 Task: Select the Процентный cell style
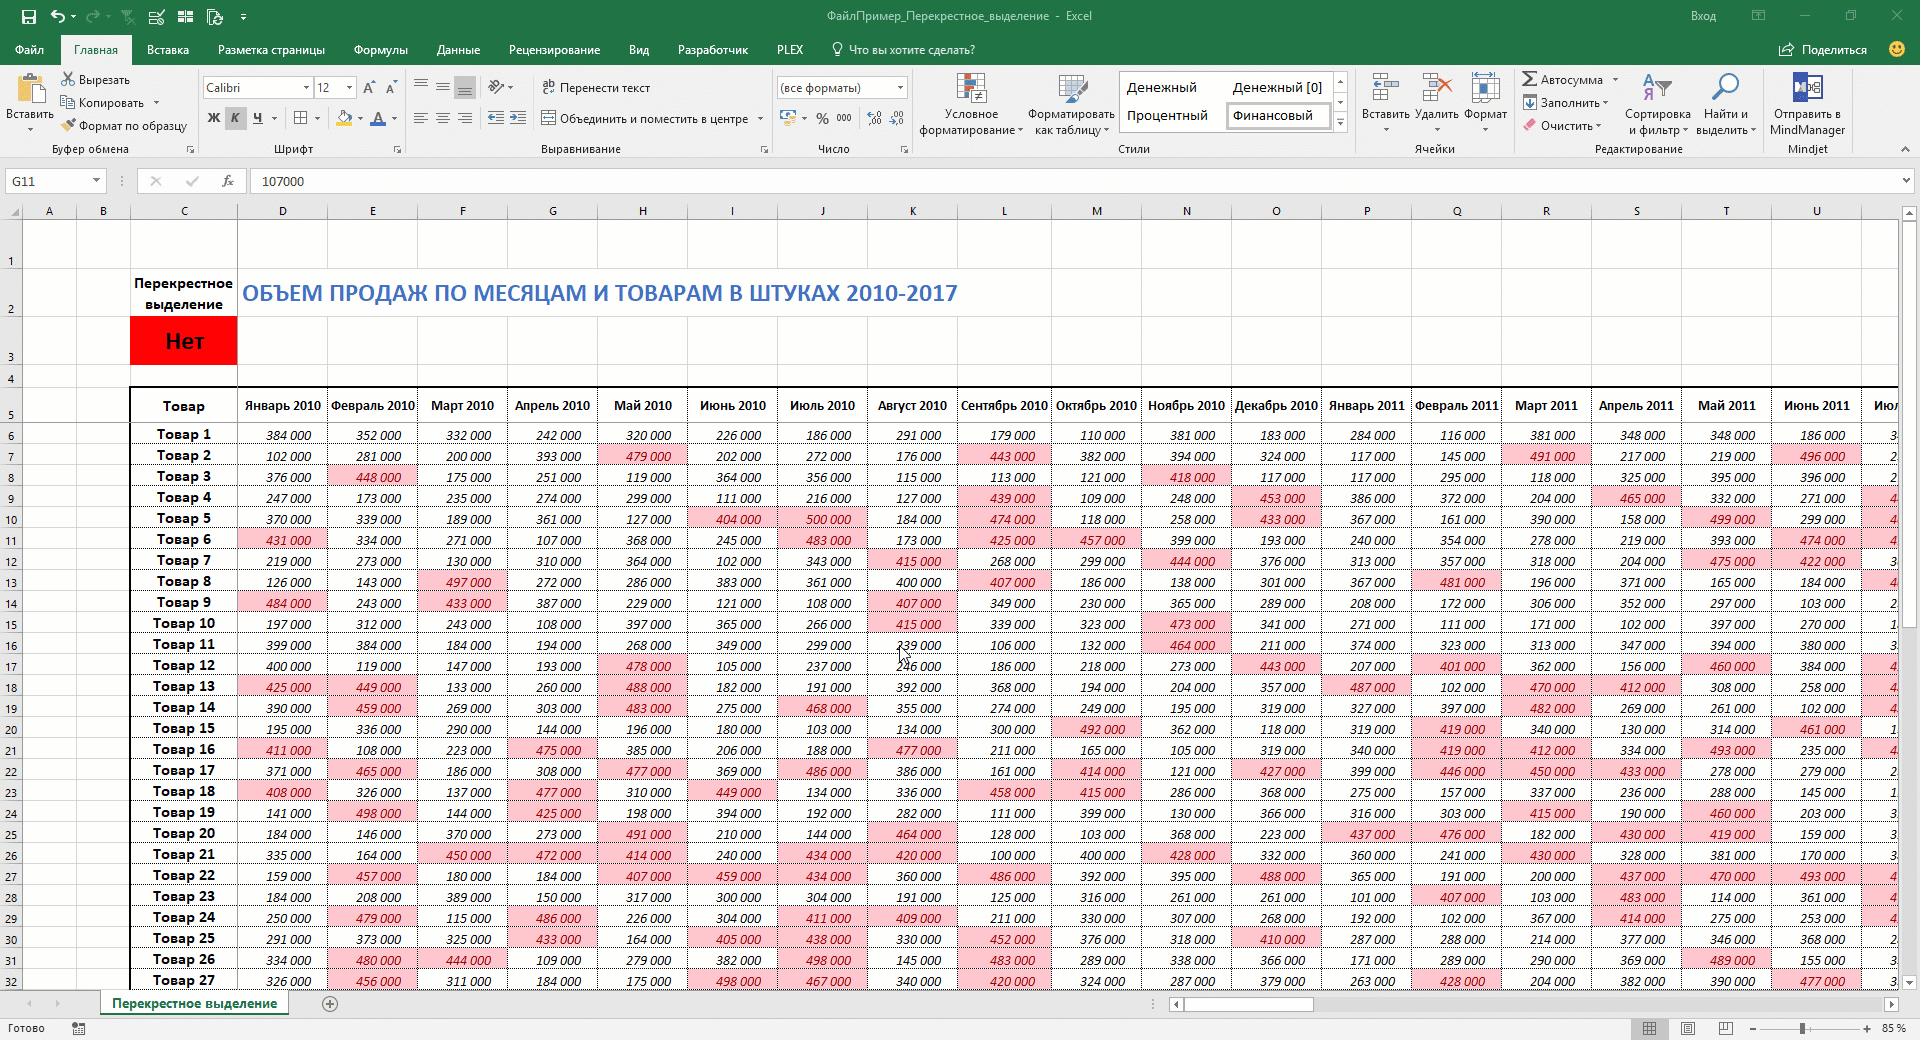1167,116
